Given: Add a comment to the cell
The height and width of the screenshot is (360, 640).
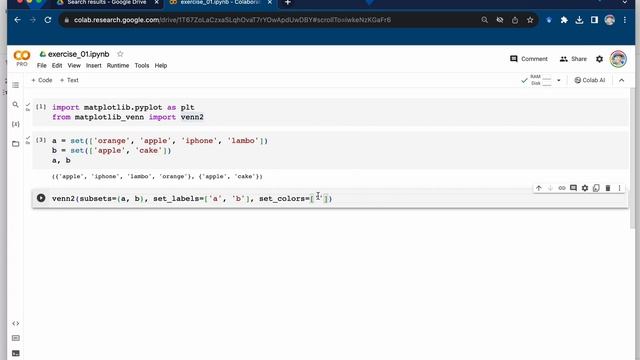Looking at the screenshot, I should [573, 188].
